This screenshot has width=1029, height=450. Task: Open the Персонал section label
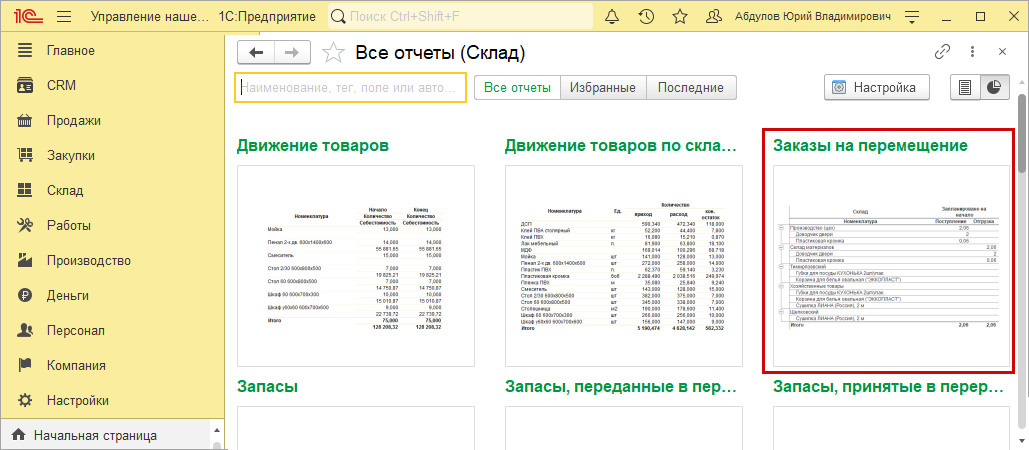pos(75,331)
